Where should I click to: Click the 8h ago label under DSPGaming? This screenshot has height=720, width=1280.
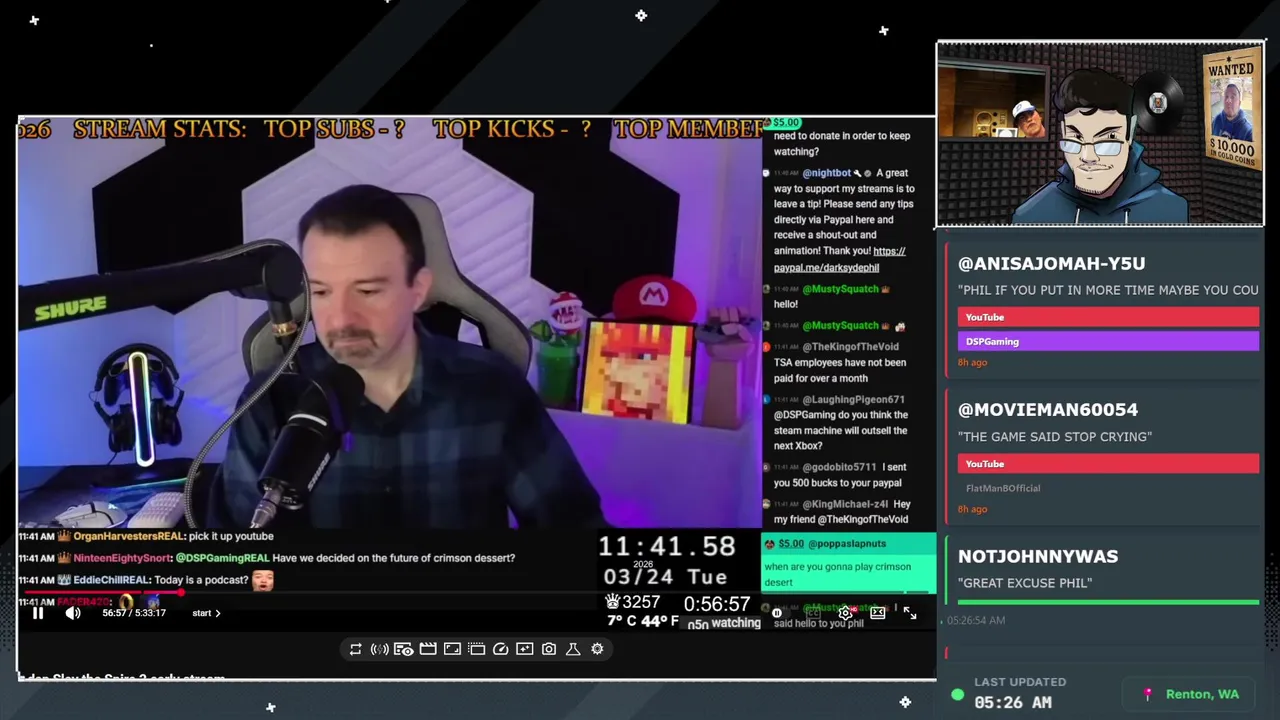(x=972, y=362)
